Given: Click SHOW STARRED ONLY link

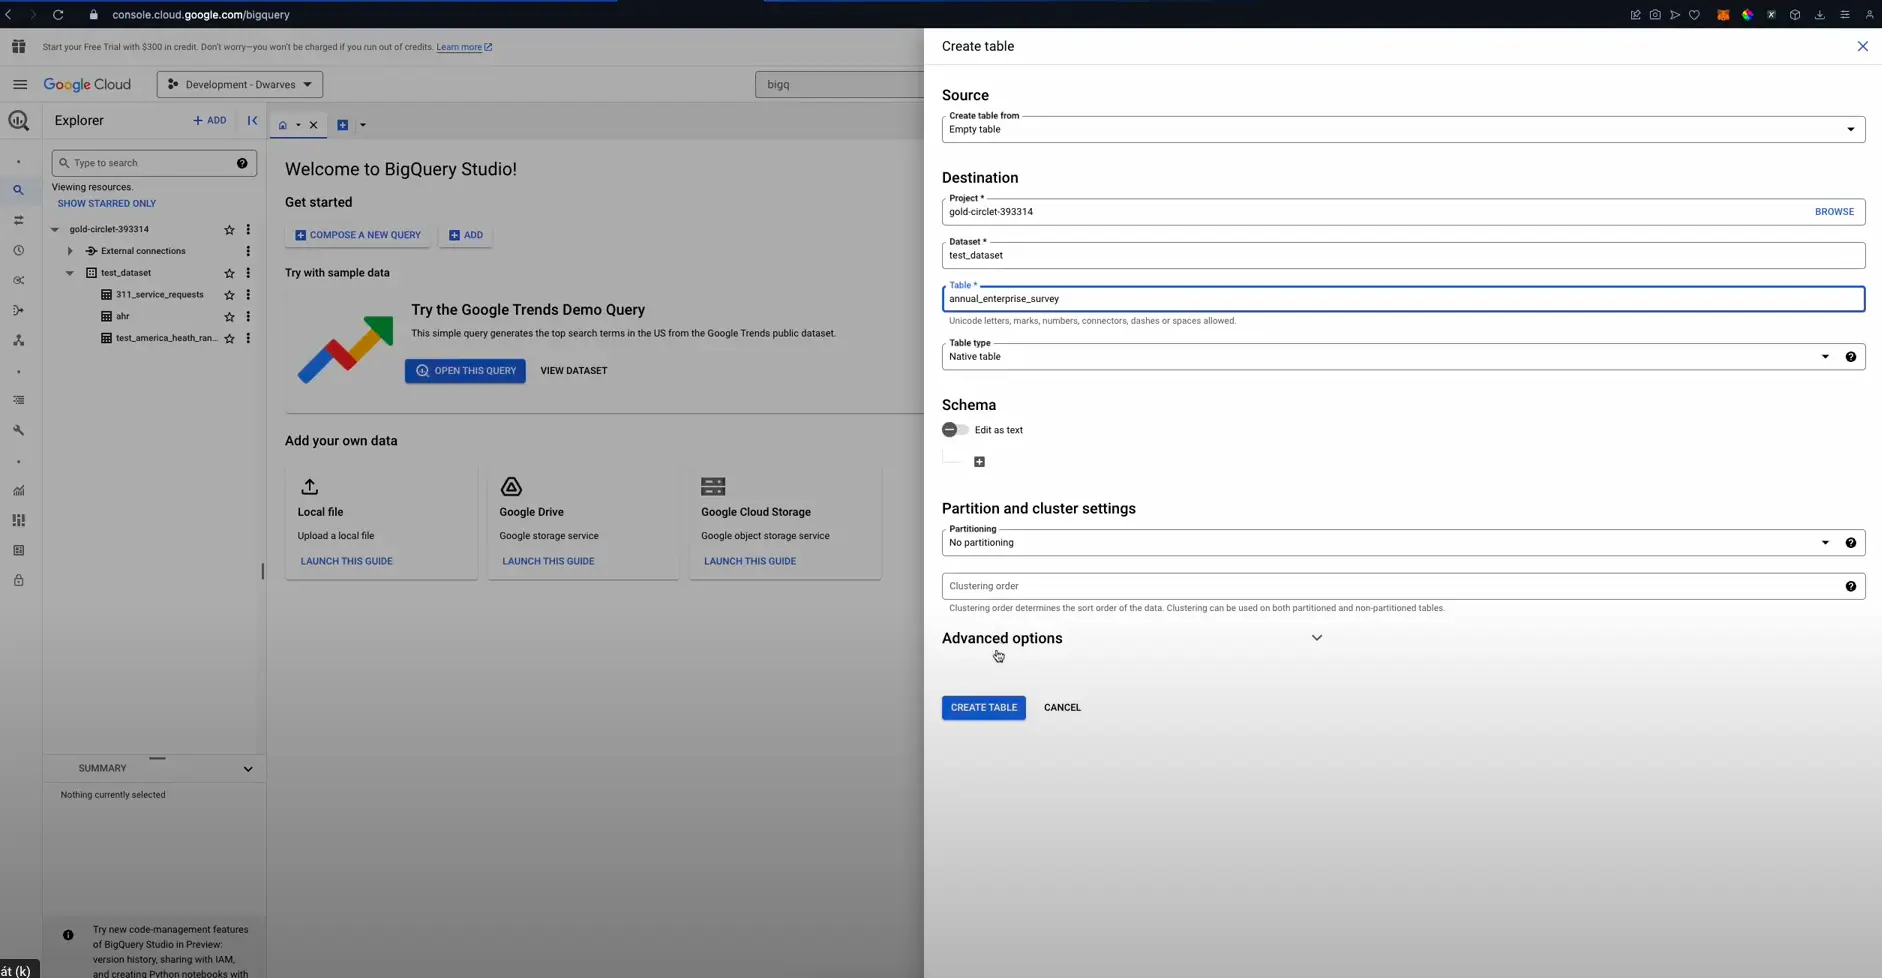Looking at the screenshot, I should pos(107,203).
